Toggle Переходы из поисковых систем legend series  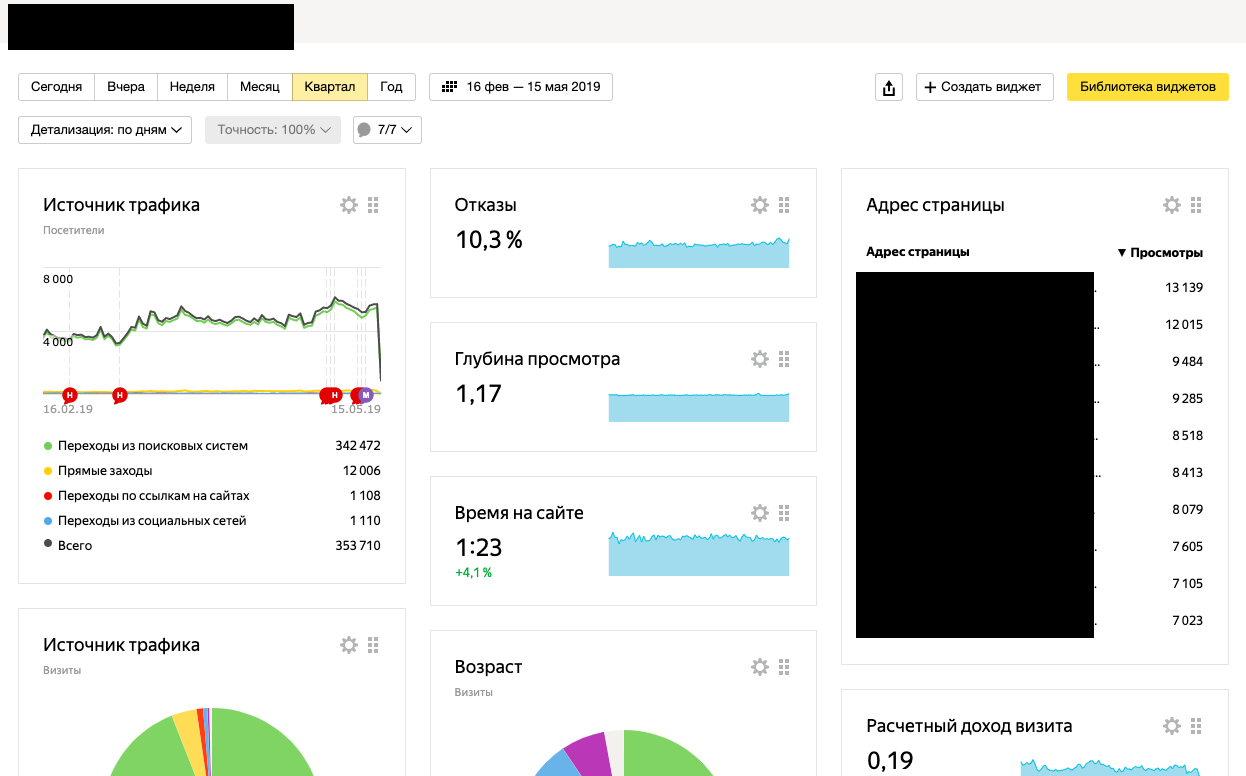click(x=145, y=446)
